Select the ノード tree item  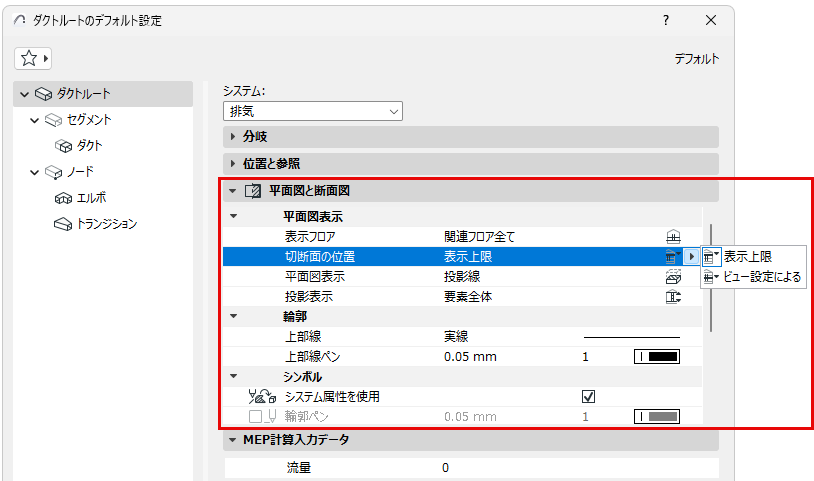tap(80, 172)
